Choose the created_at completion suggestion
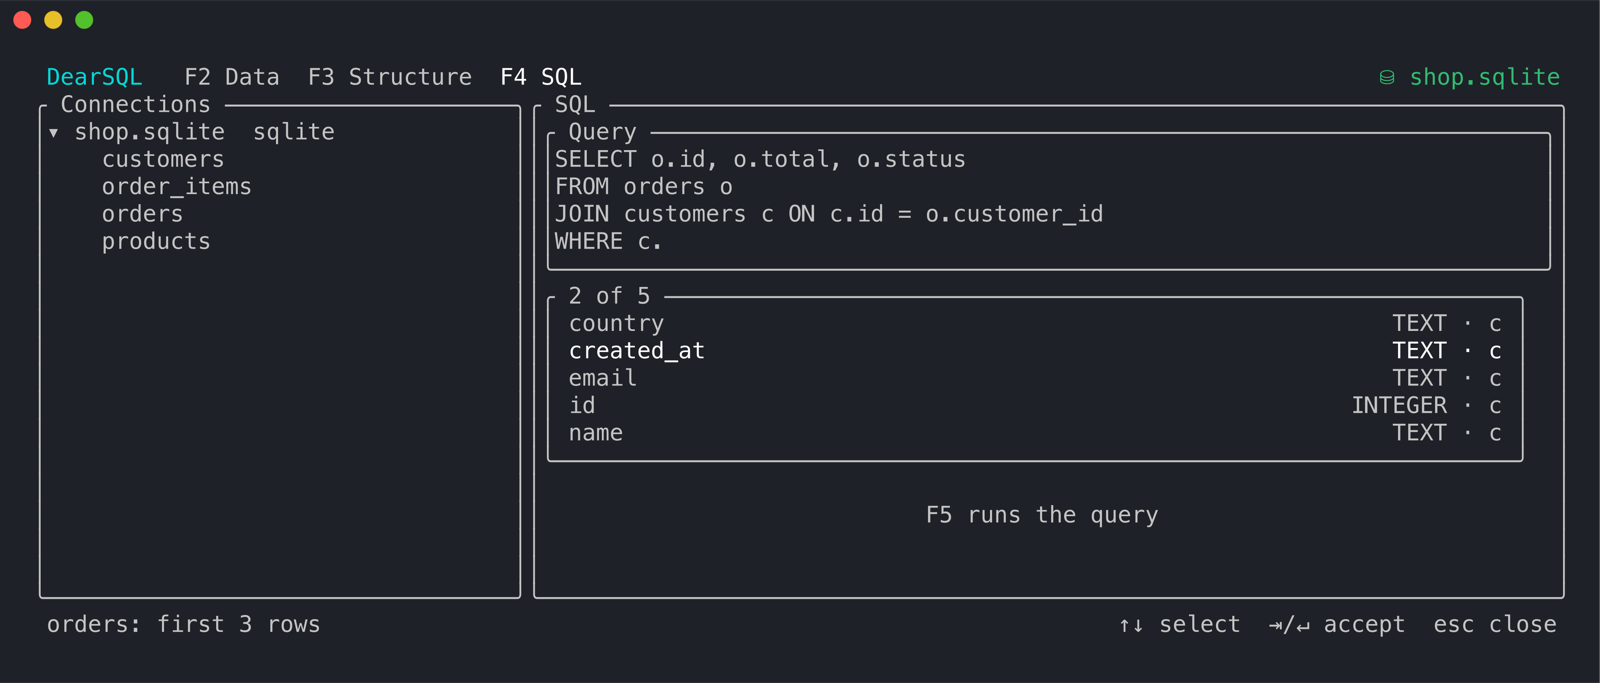Viewport: 1600px width, 683px height. point(1035,351)
